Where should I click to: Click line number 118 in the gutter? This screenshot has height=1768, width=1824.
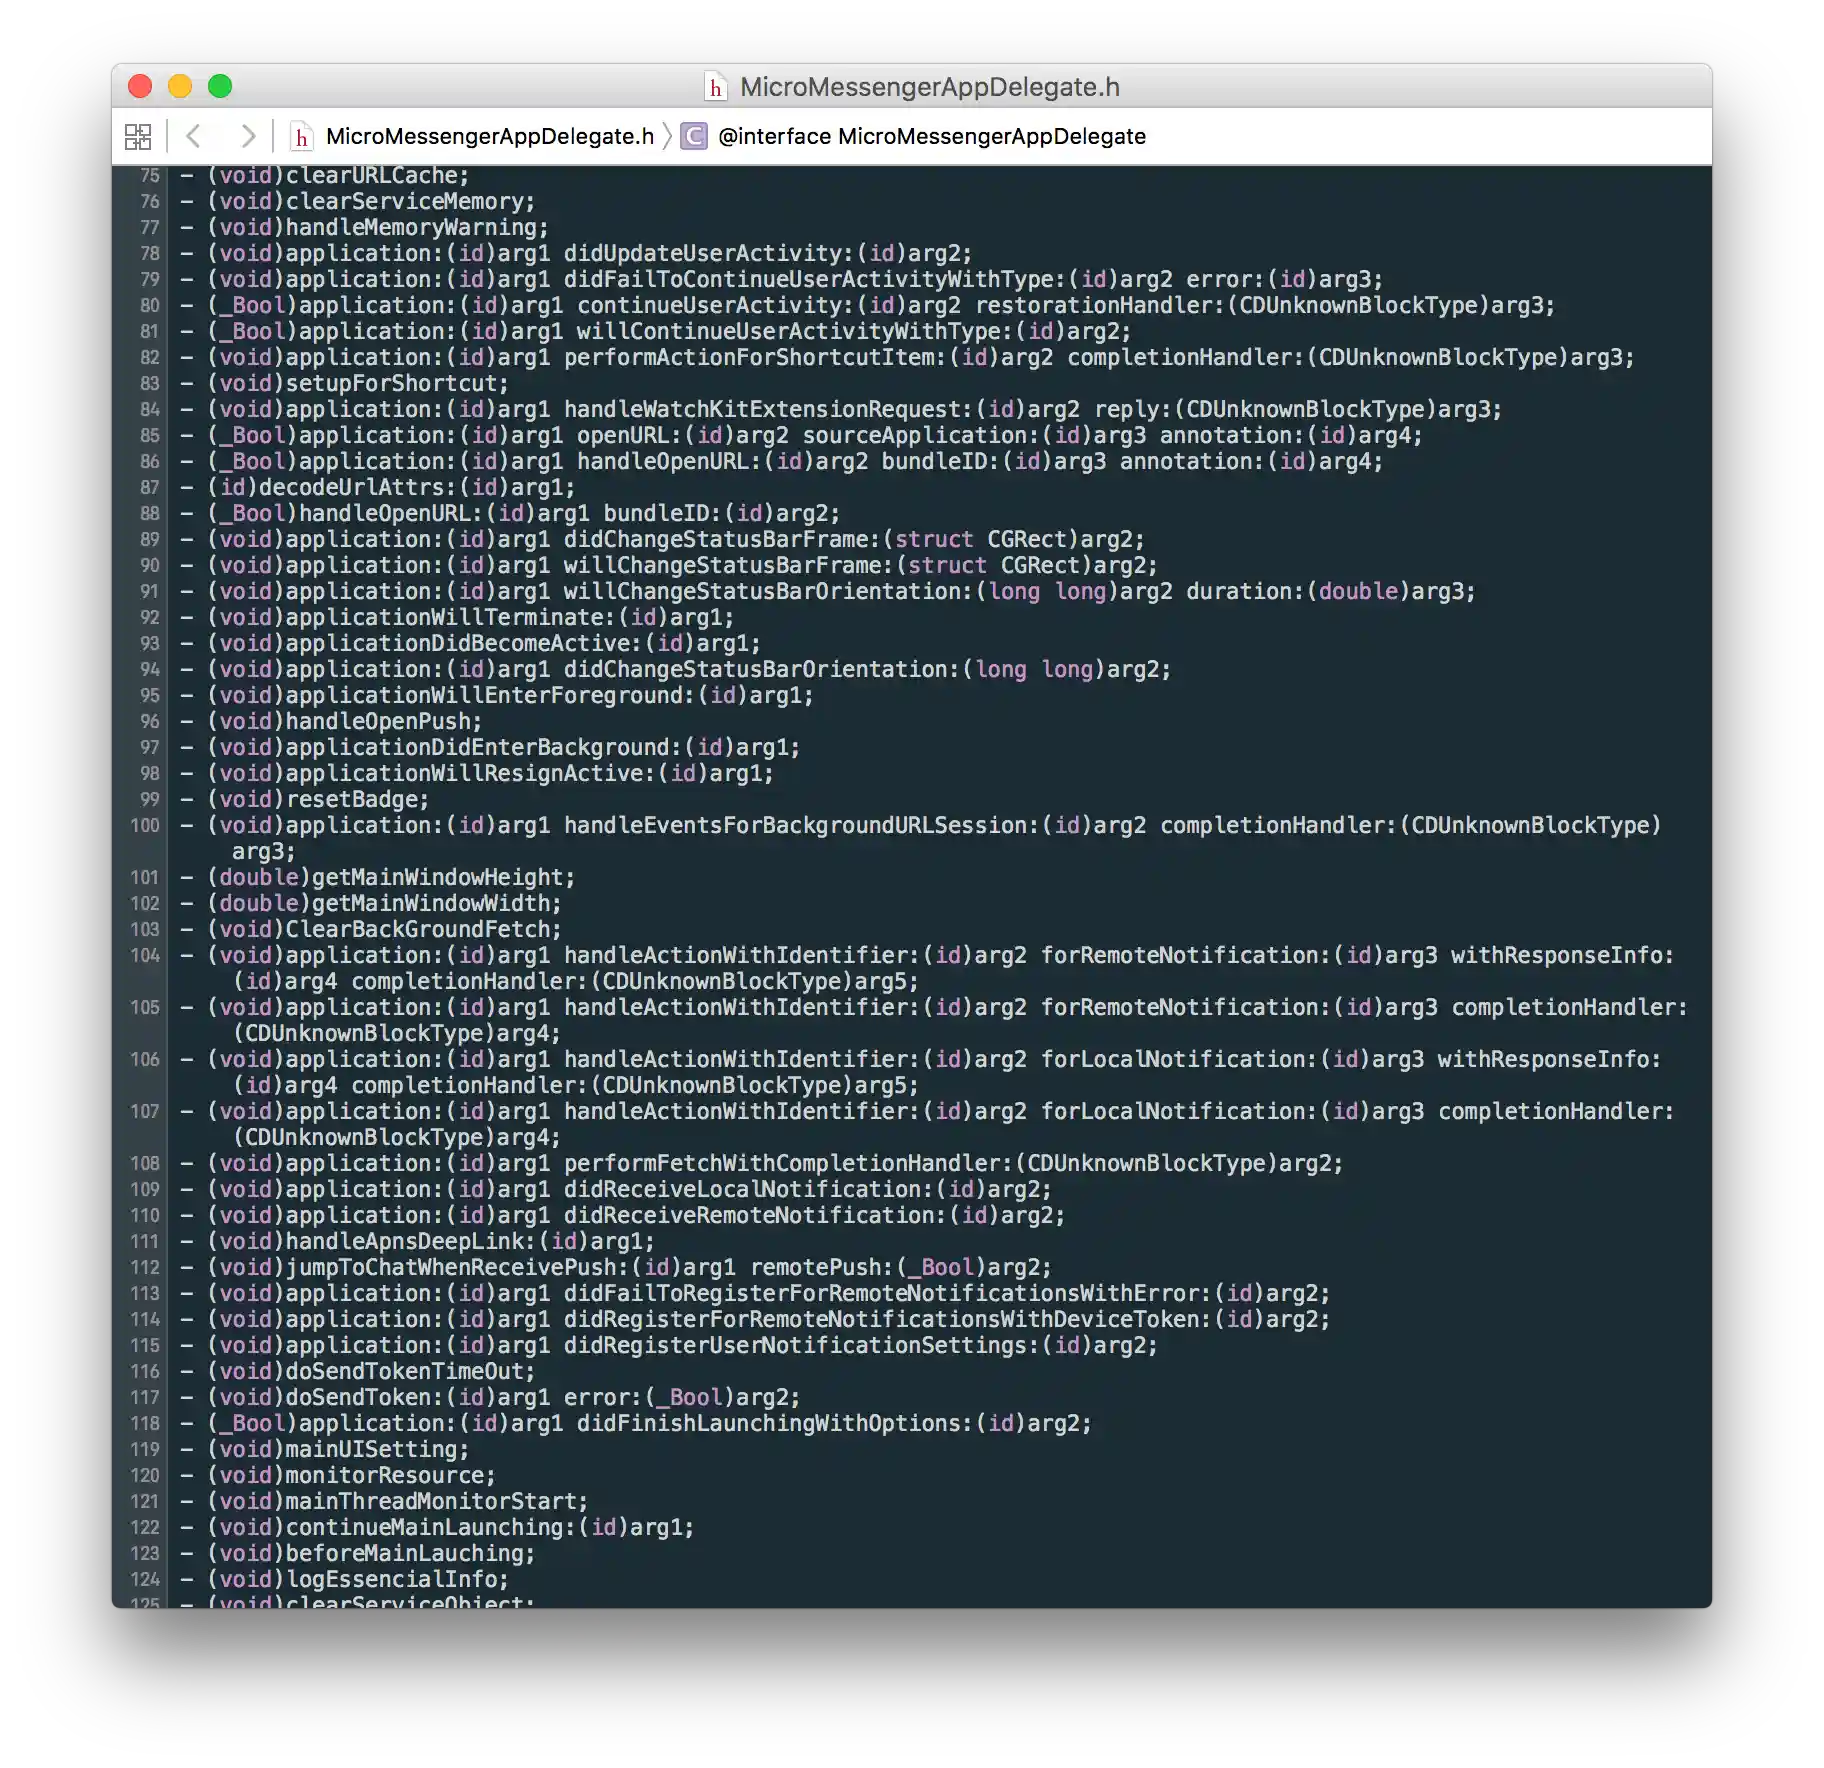coord(144,1423)
